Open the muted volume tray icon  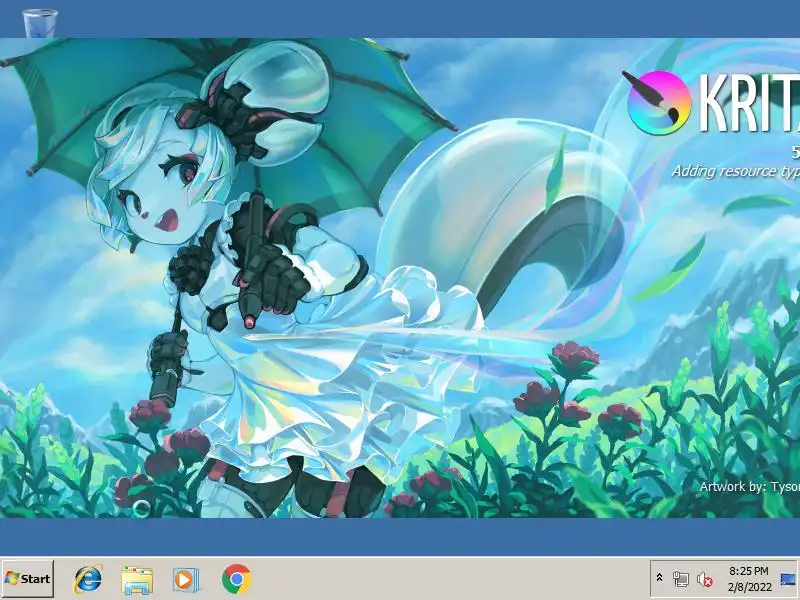point(705,580)
